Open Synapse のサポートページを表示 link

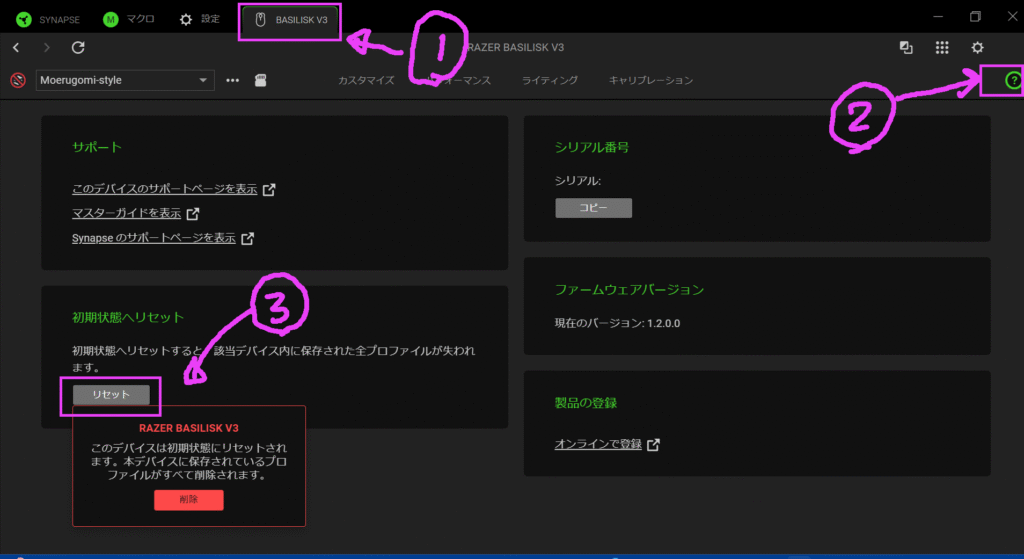coord(153,238)
